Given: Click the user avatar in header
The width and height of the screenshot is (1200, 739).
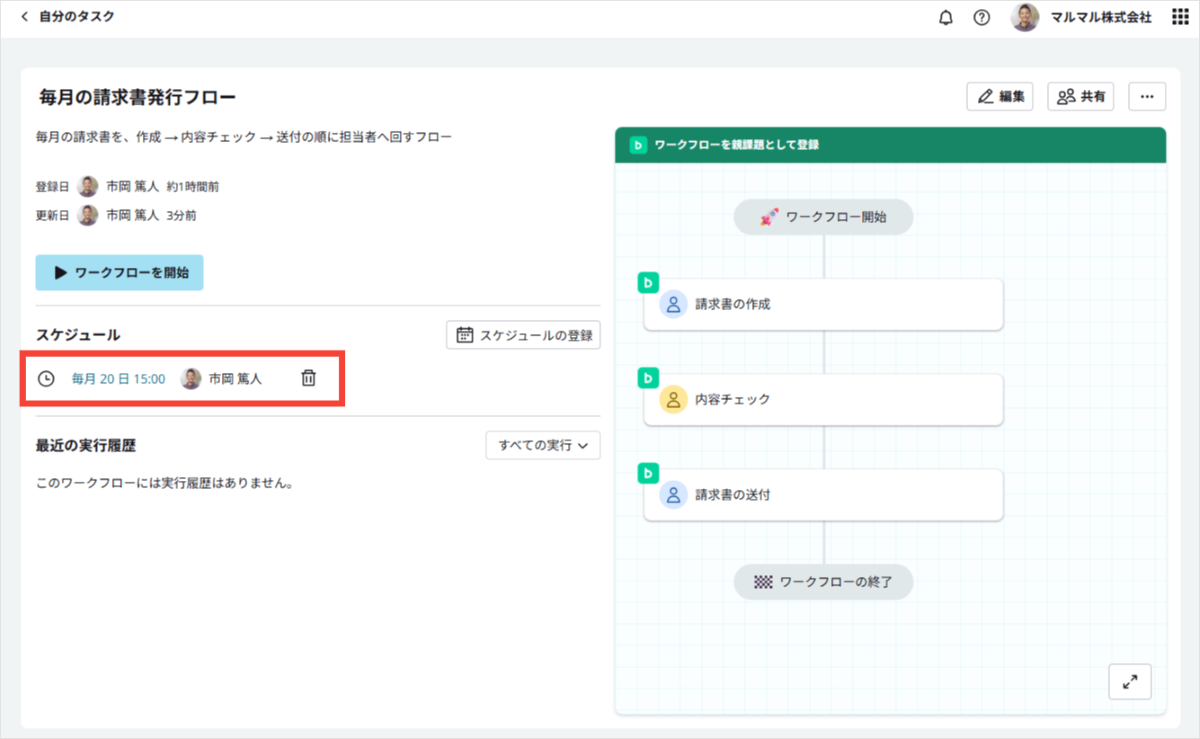Looking at the screenshot, I should point(1025,17).
